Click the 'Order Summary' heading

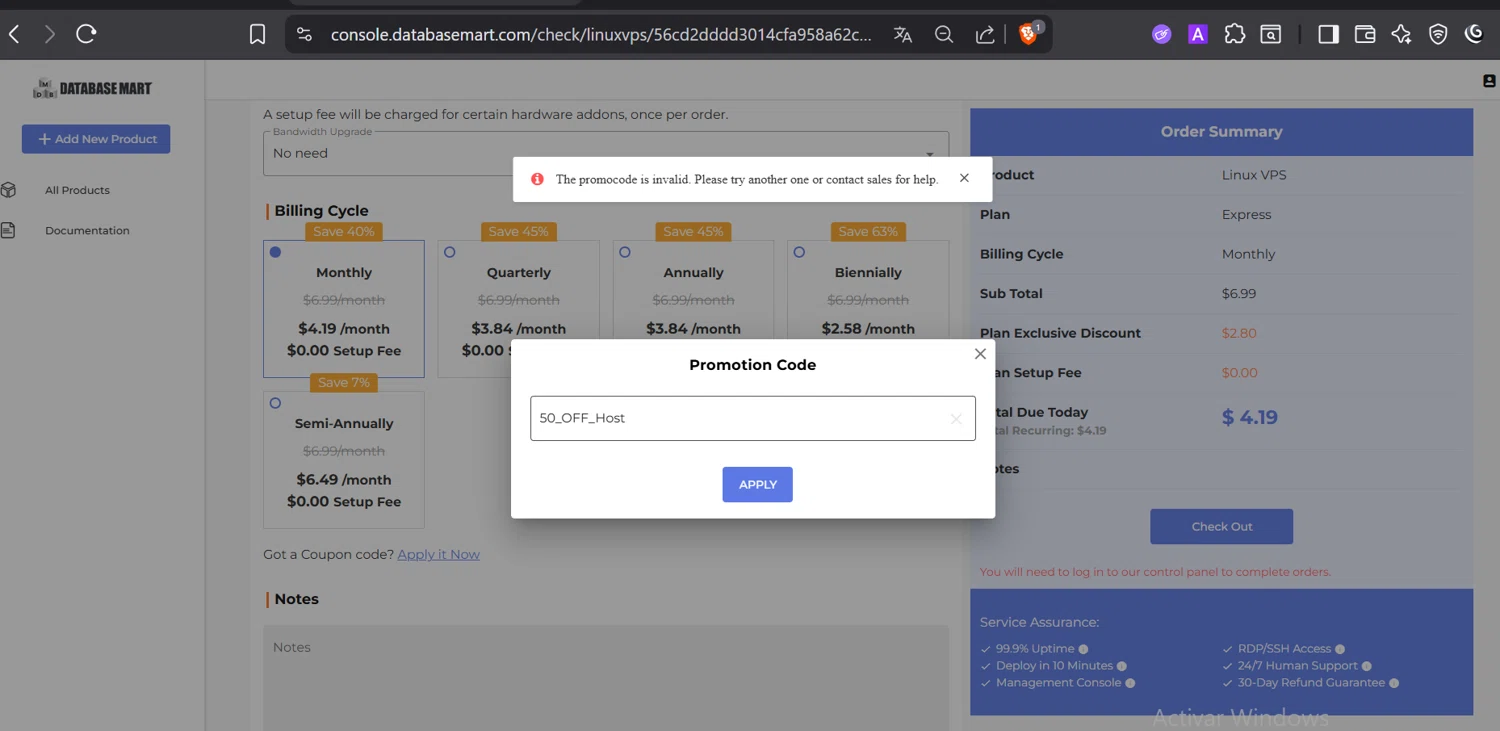tap(1221, 131)
